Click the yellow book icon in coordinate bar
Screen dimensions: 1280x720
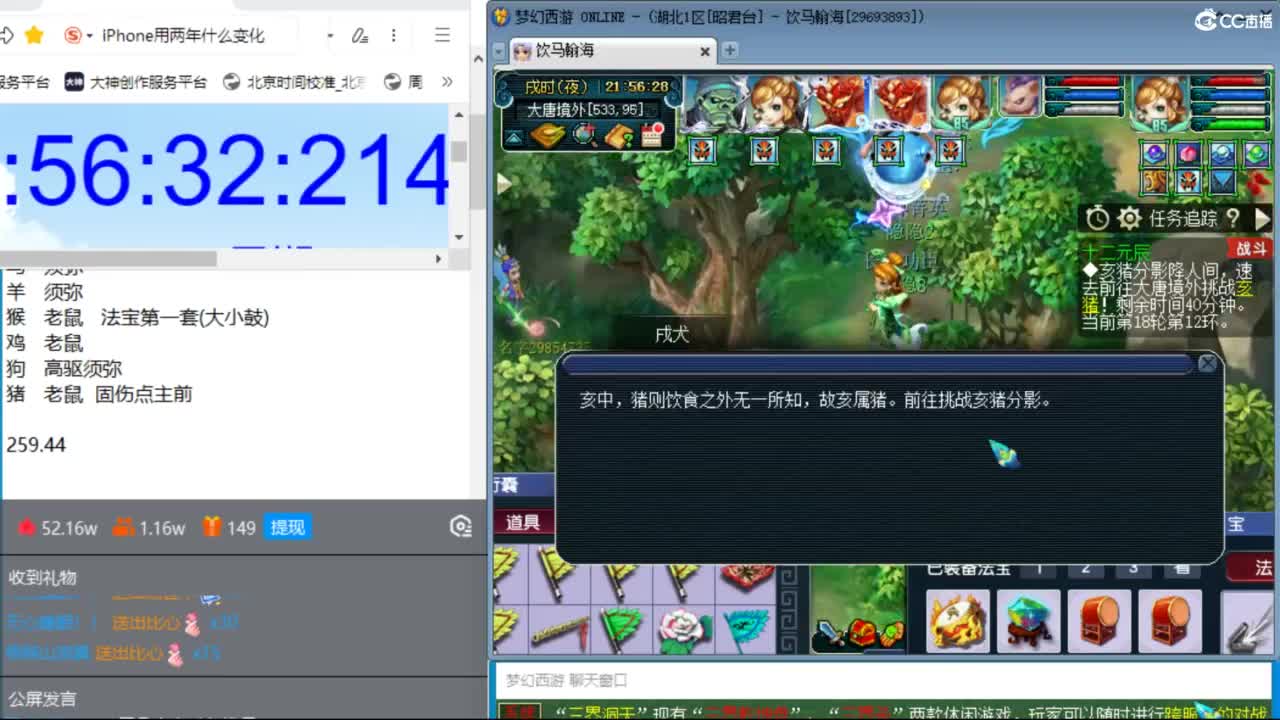click(619, 135)
